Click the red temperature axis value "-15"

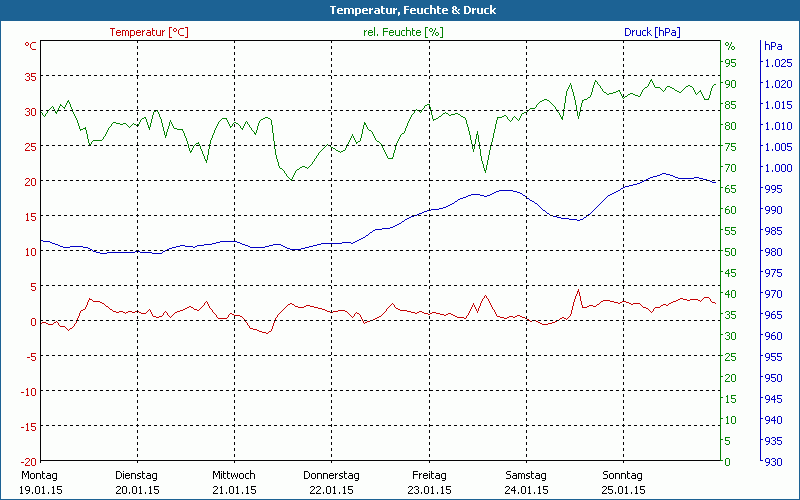[29, 427]
